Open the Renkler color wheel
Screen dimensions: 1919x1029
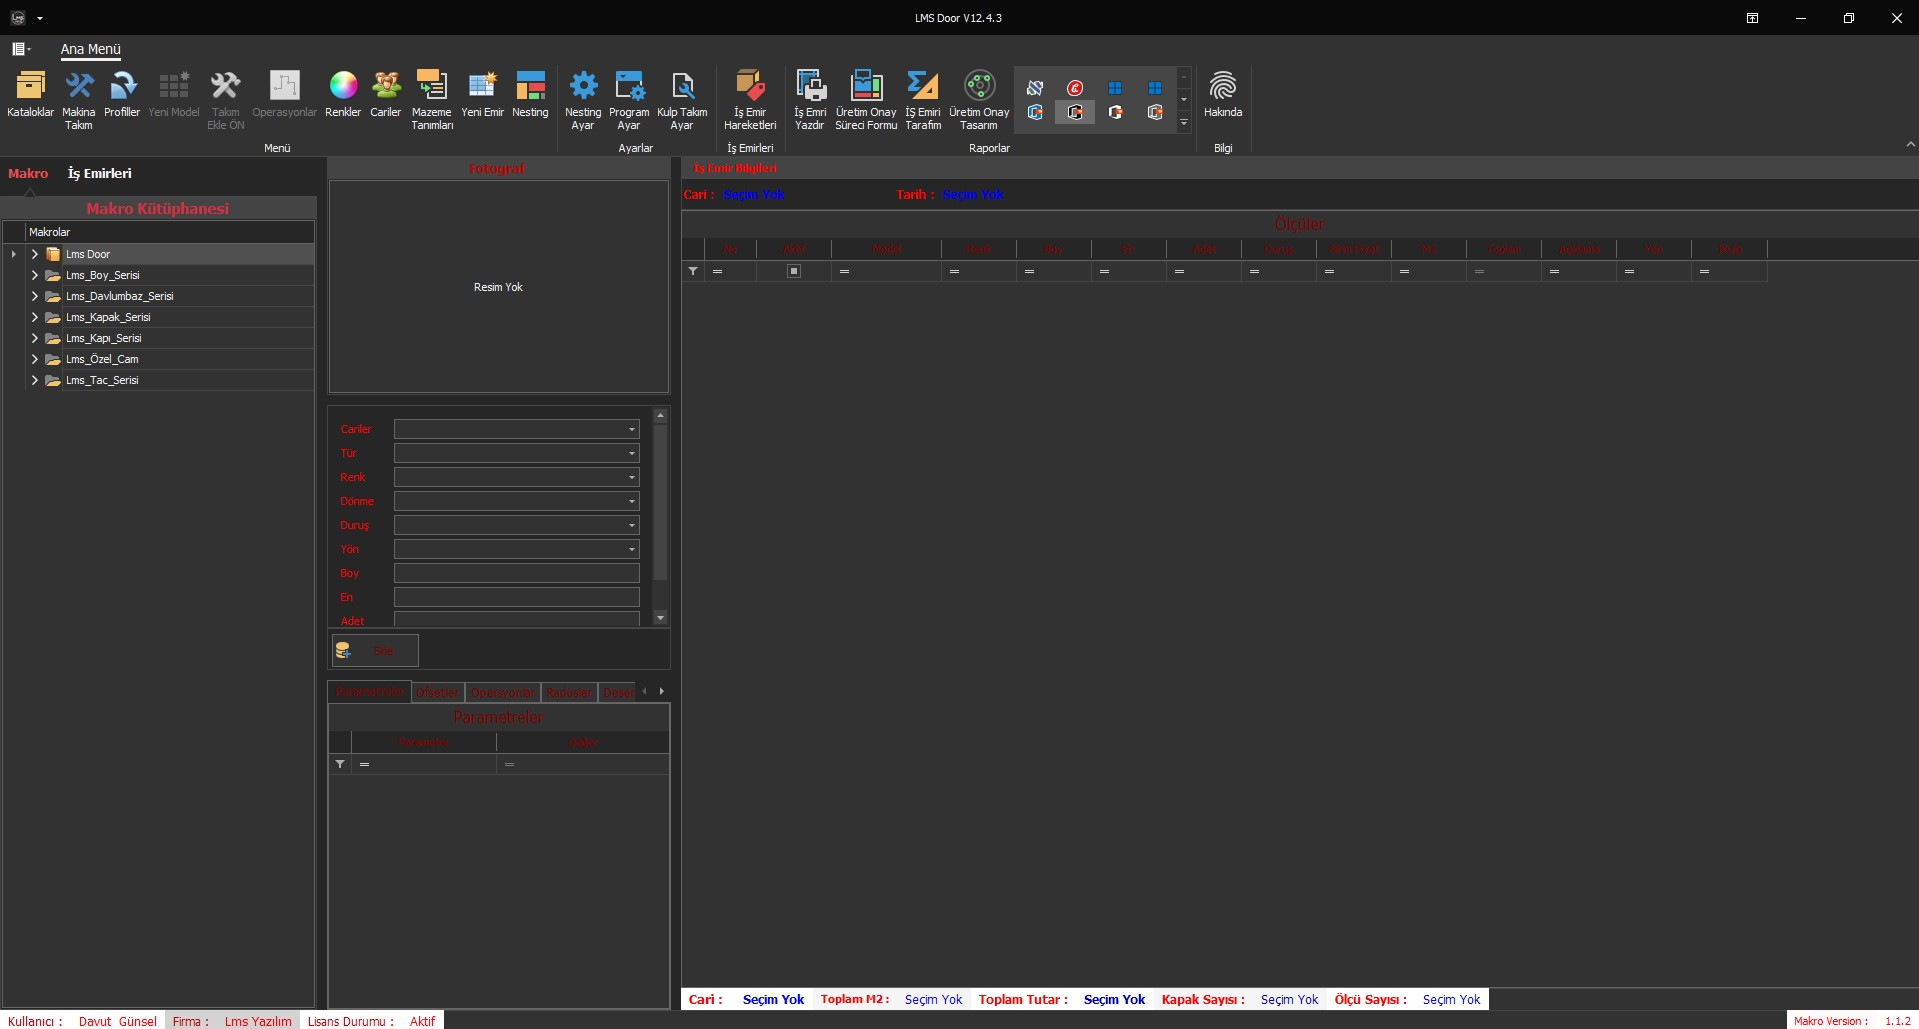pos(343,95)
